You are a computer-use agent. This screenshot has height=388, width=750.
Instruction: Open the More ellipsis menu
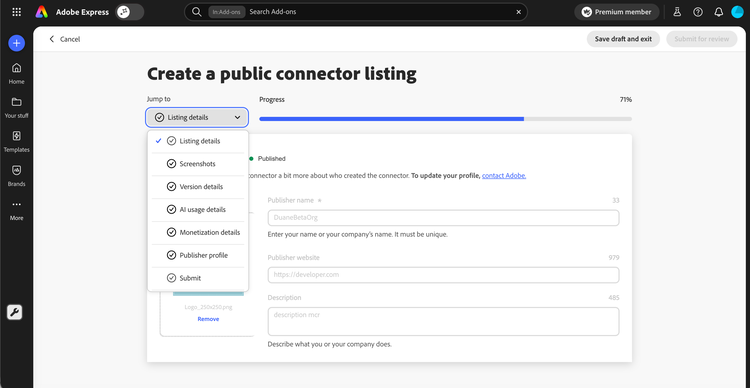coord(16,210)
